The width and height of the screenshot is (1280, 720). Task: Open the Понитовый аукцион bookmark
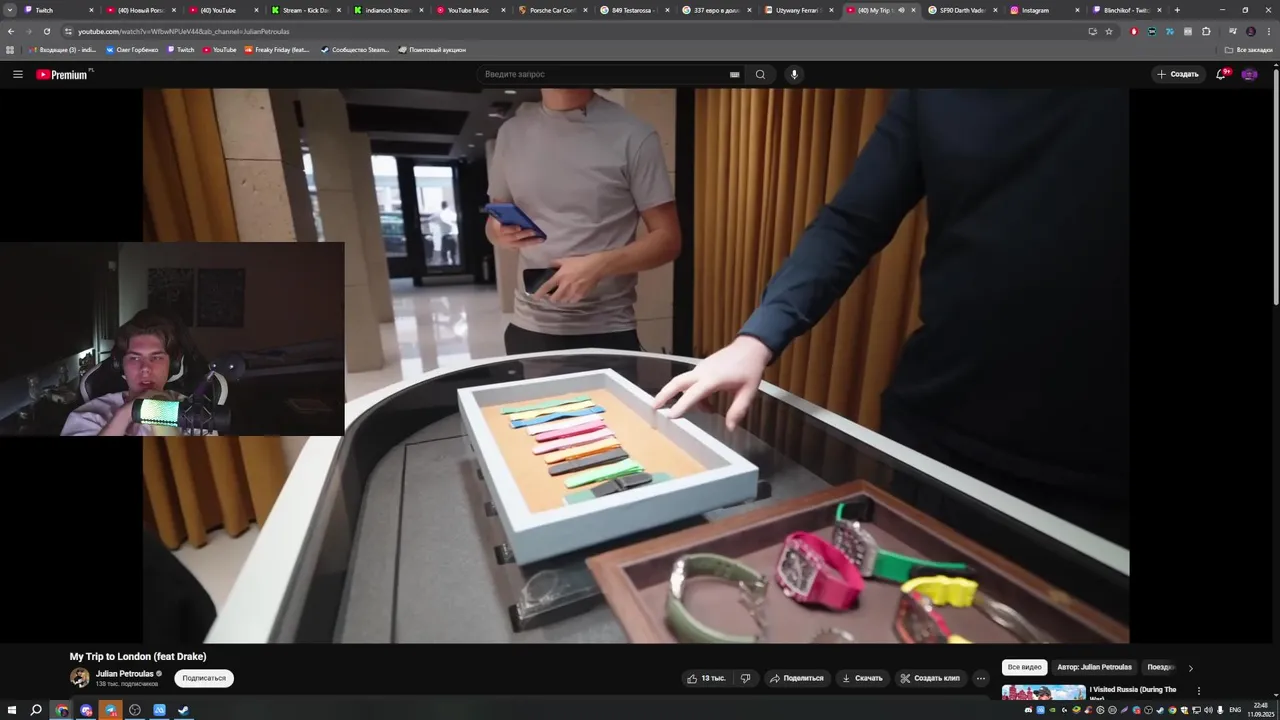pyautogui.click(x=432, y=49)
